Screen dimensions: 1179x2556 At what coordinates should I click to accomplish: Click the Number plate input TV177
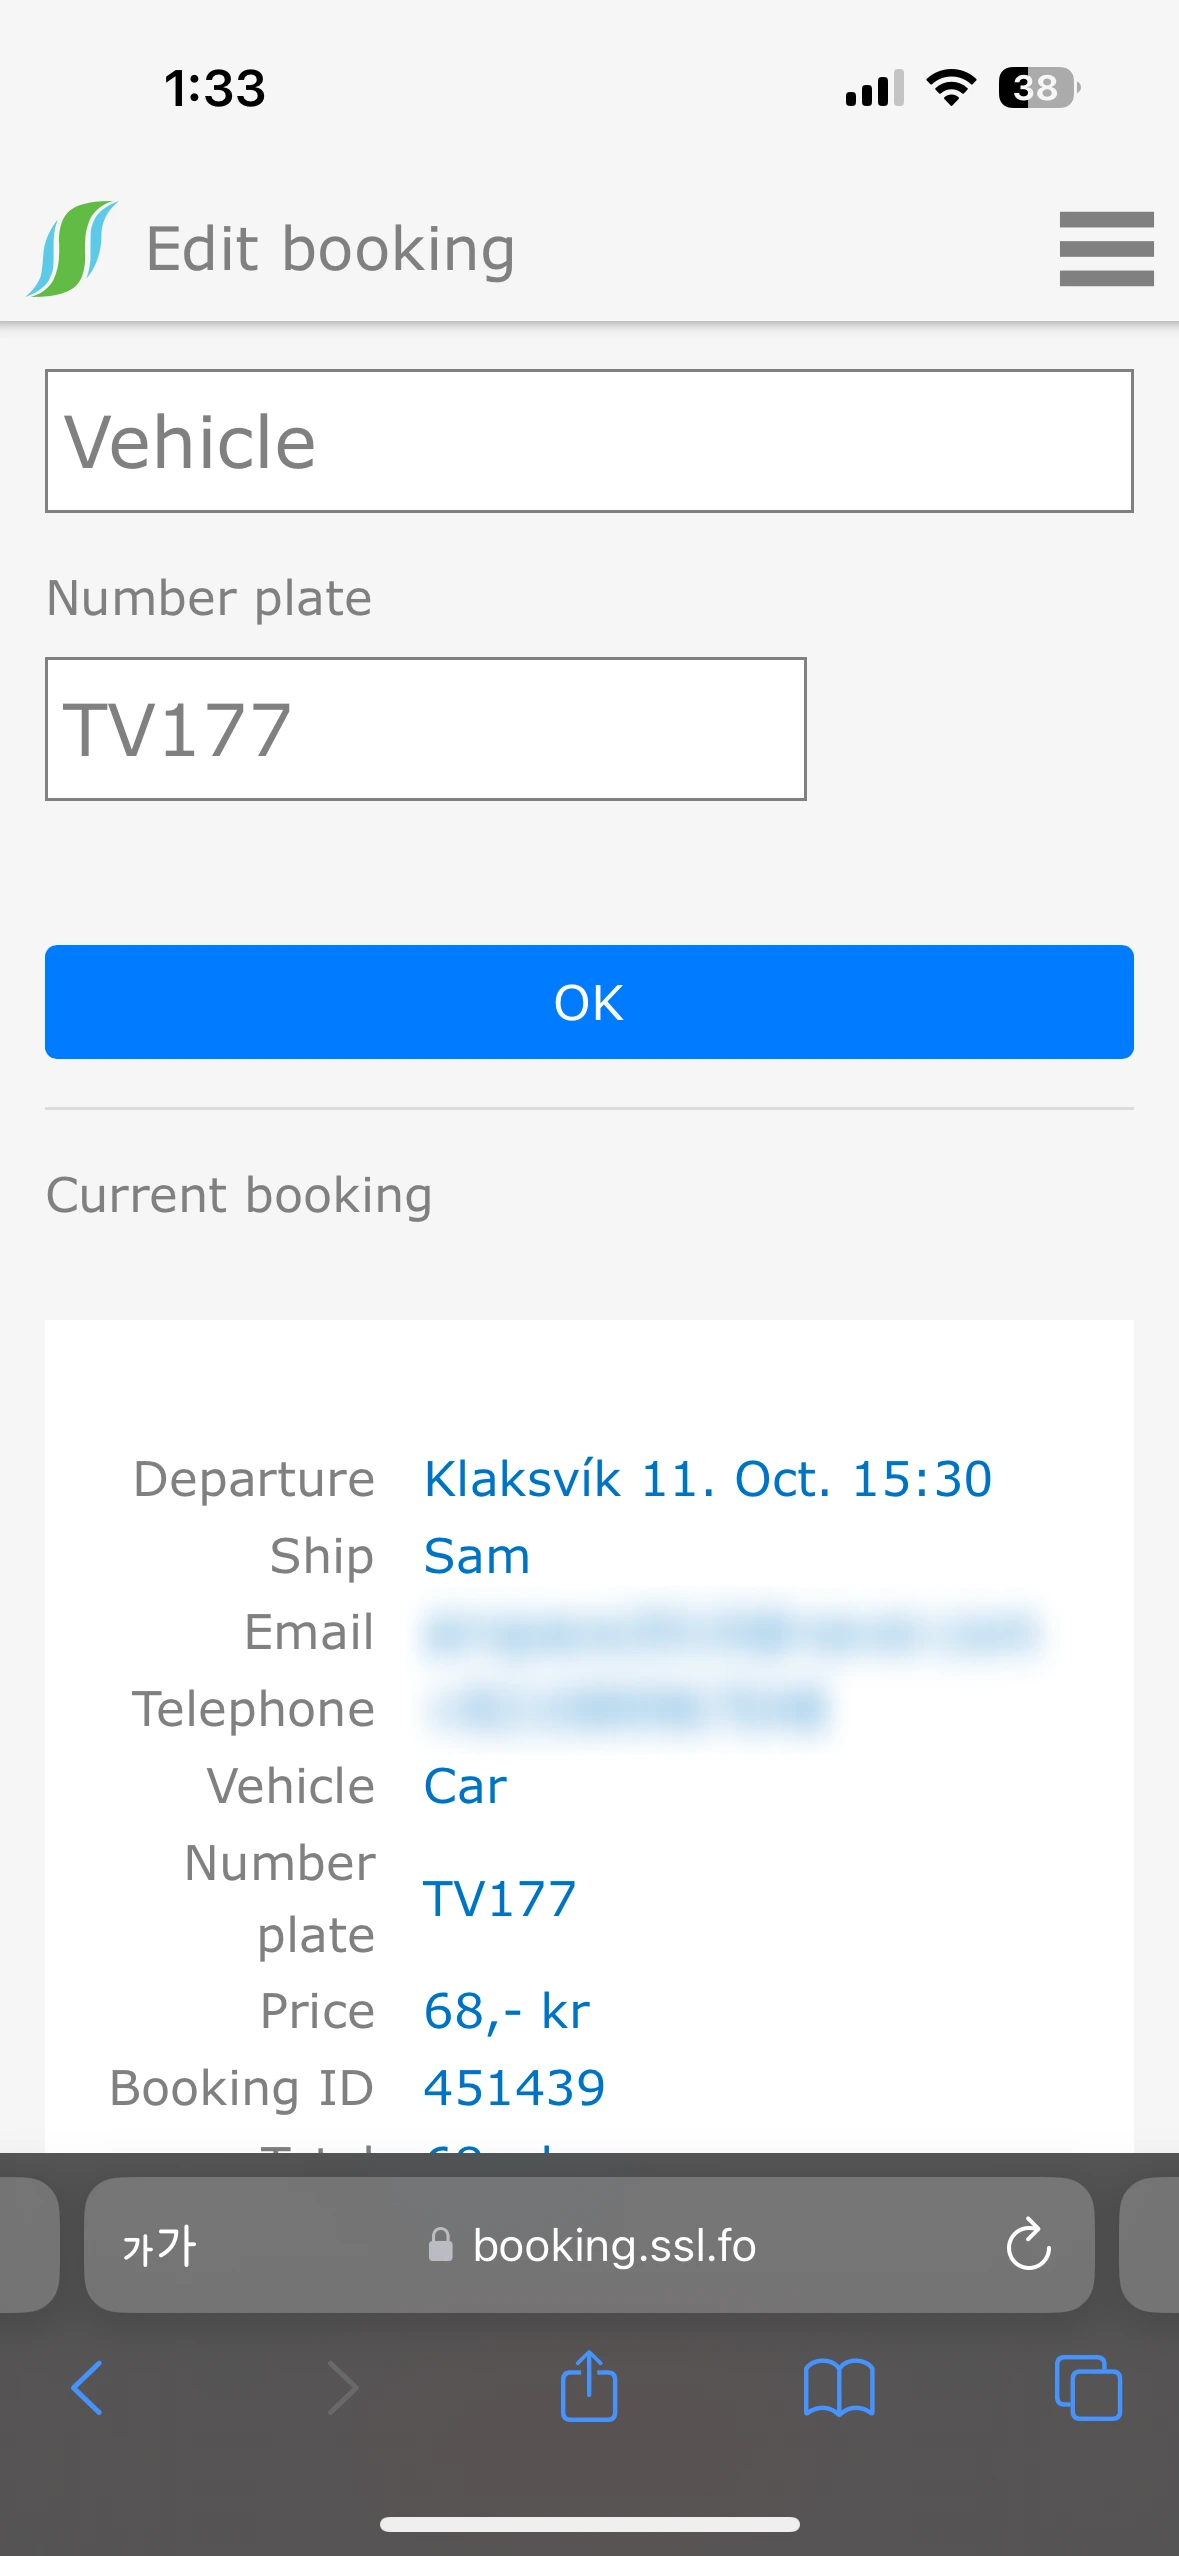click(425, 729)
